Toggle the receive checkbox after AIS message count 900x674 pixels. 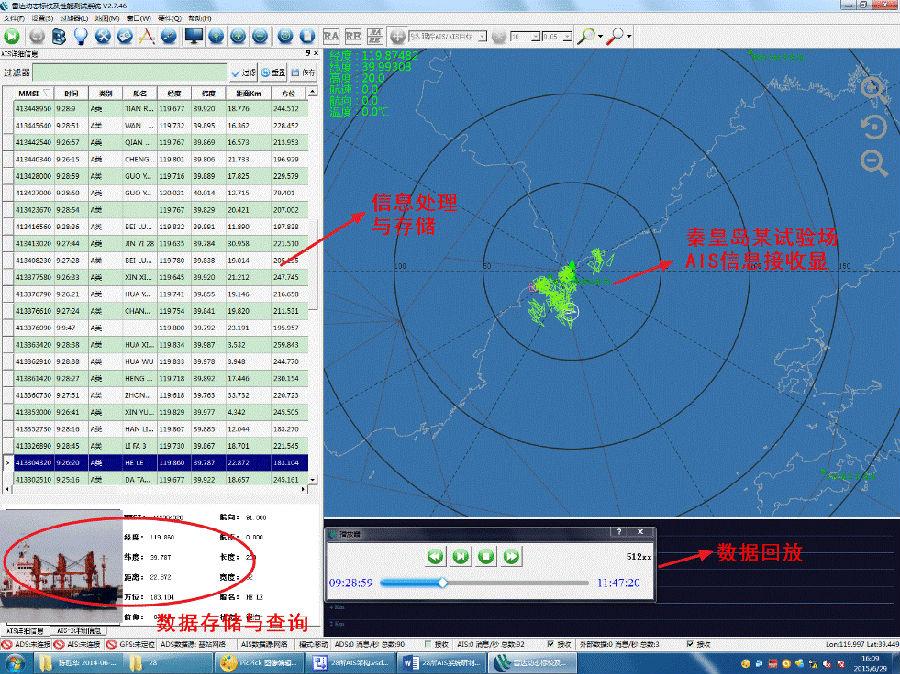pos(552,644)
